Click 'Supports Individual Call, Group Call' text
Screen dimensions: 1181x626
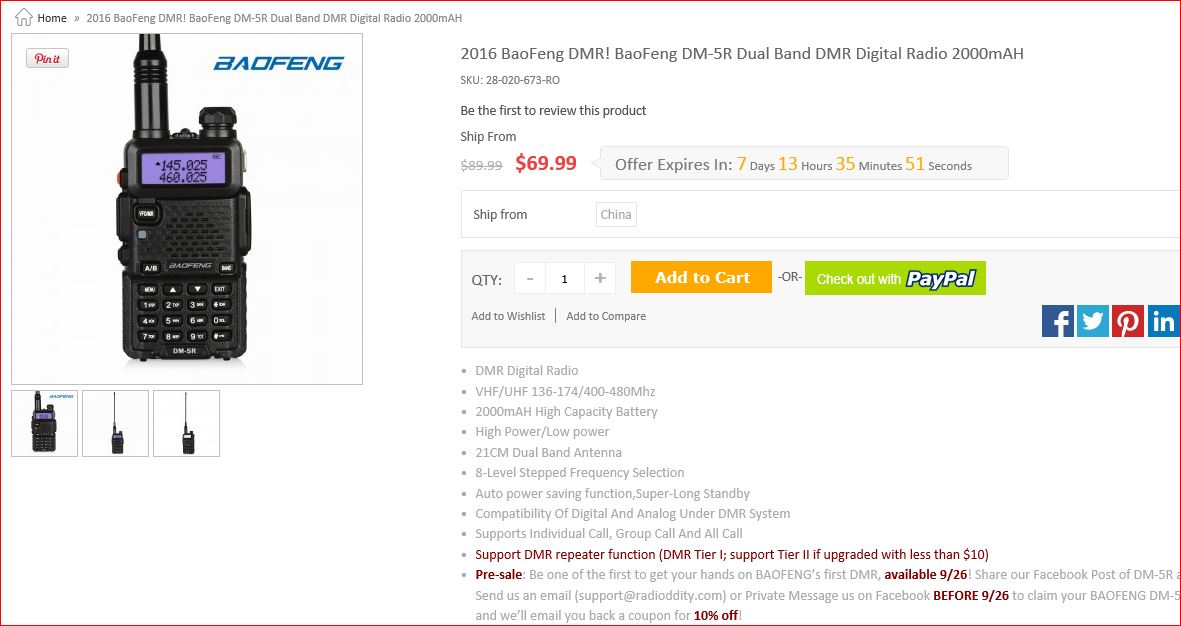[609, 534]
